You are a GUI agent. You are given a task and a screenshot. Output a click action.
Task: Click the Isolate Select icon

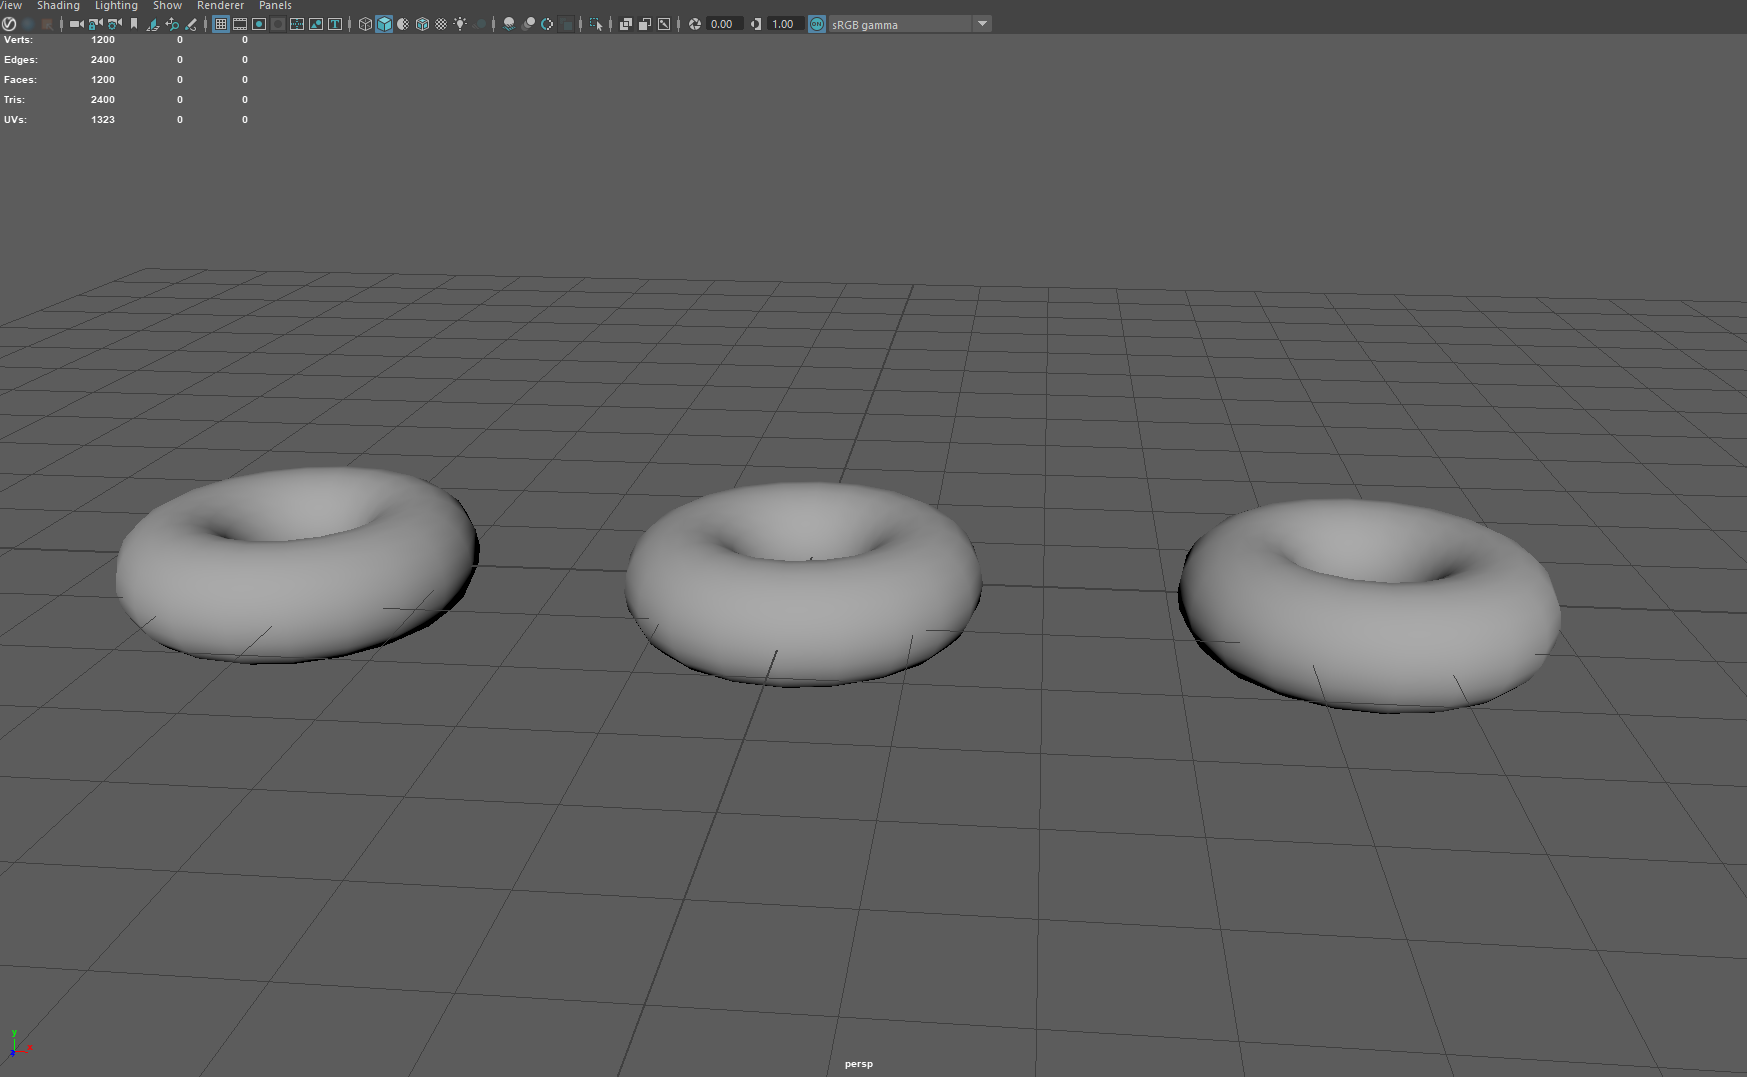point(595,24)
